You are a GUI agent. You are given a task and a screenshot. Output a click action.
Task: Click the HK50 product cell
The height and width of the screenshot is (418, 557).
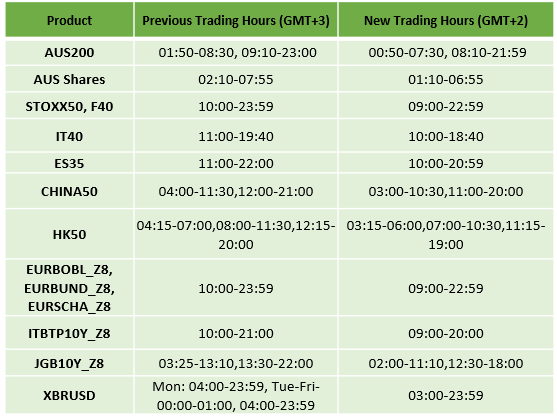(x=69, y=234)
